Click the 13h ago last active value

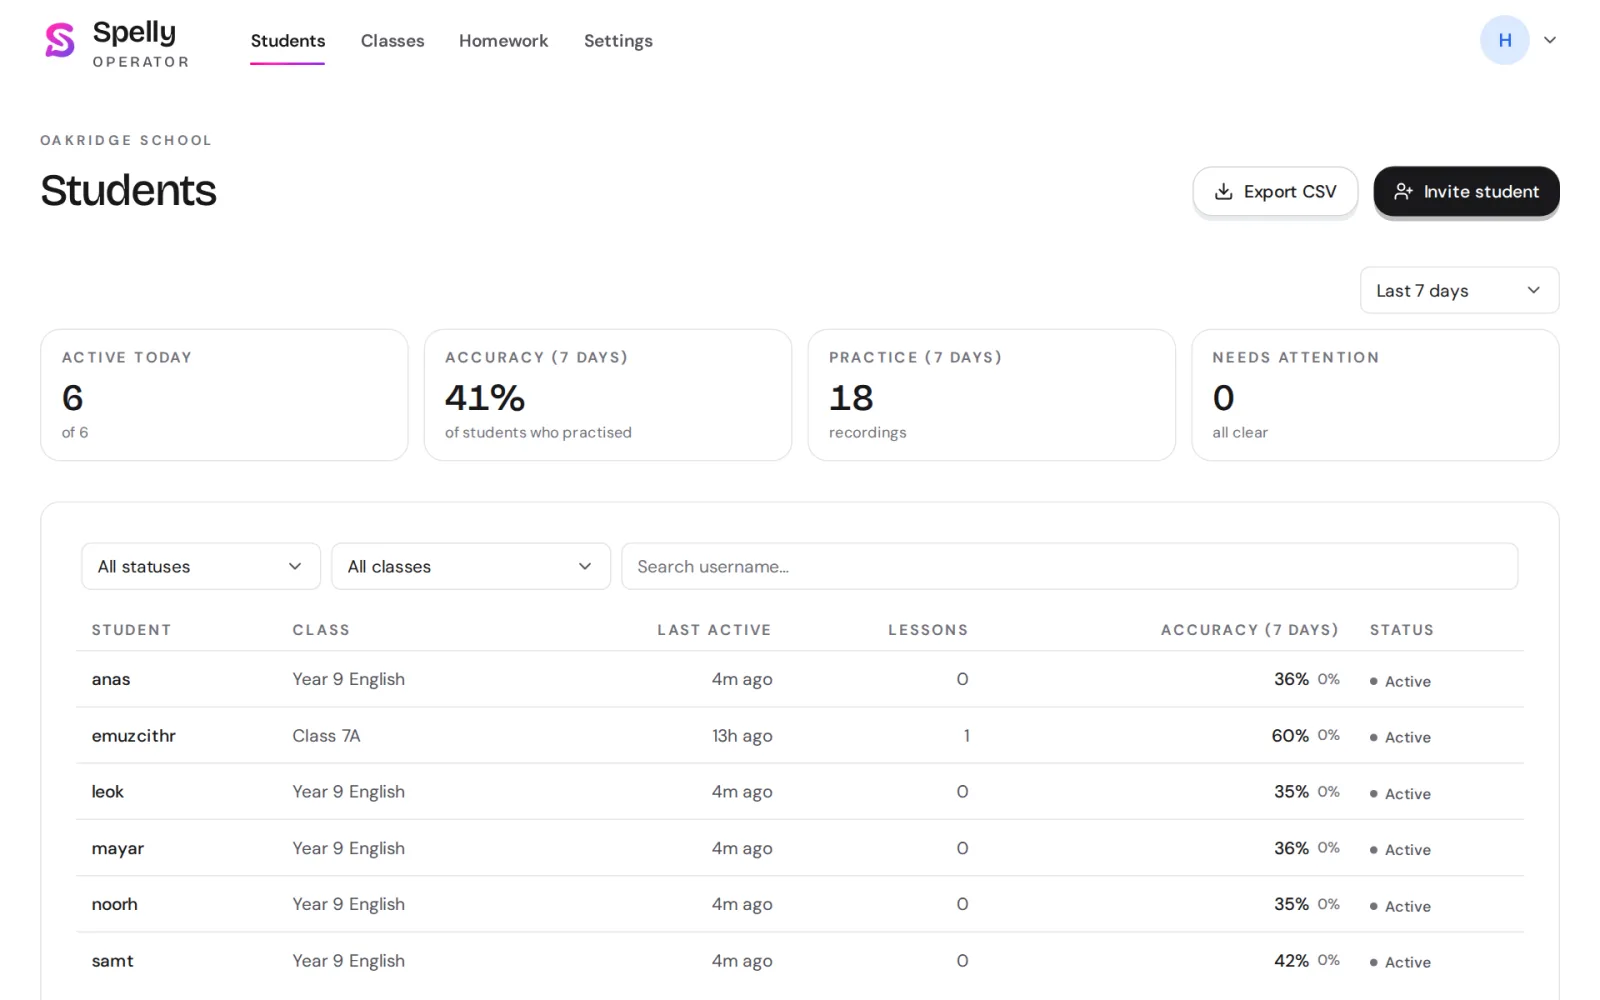[x=742, y=736]
